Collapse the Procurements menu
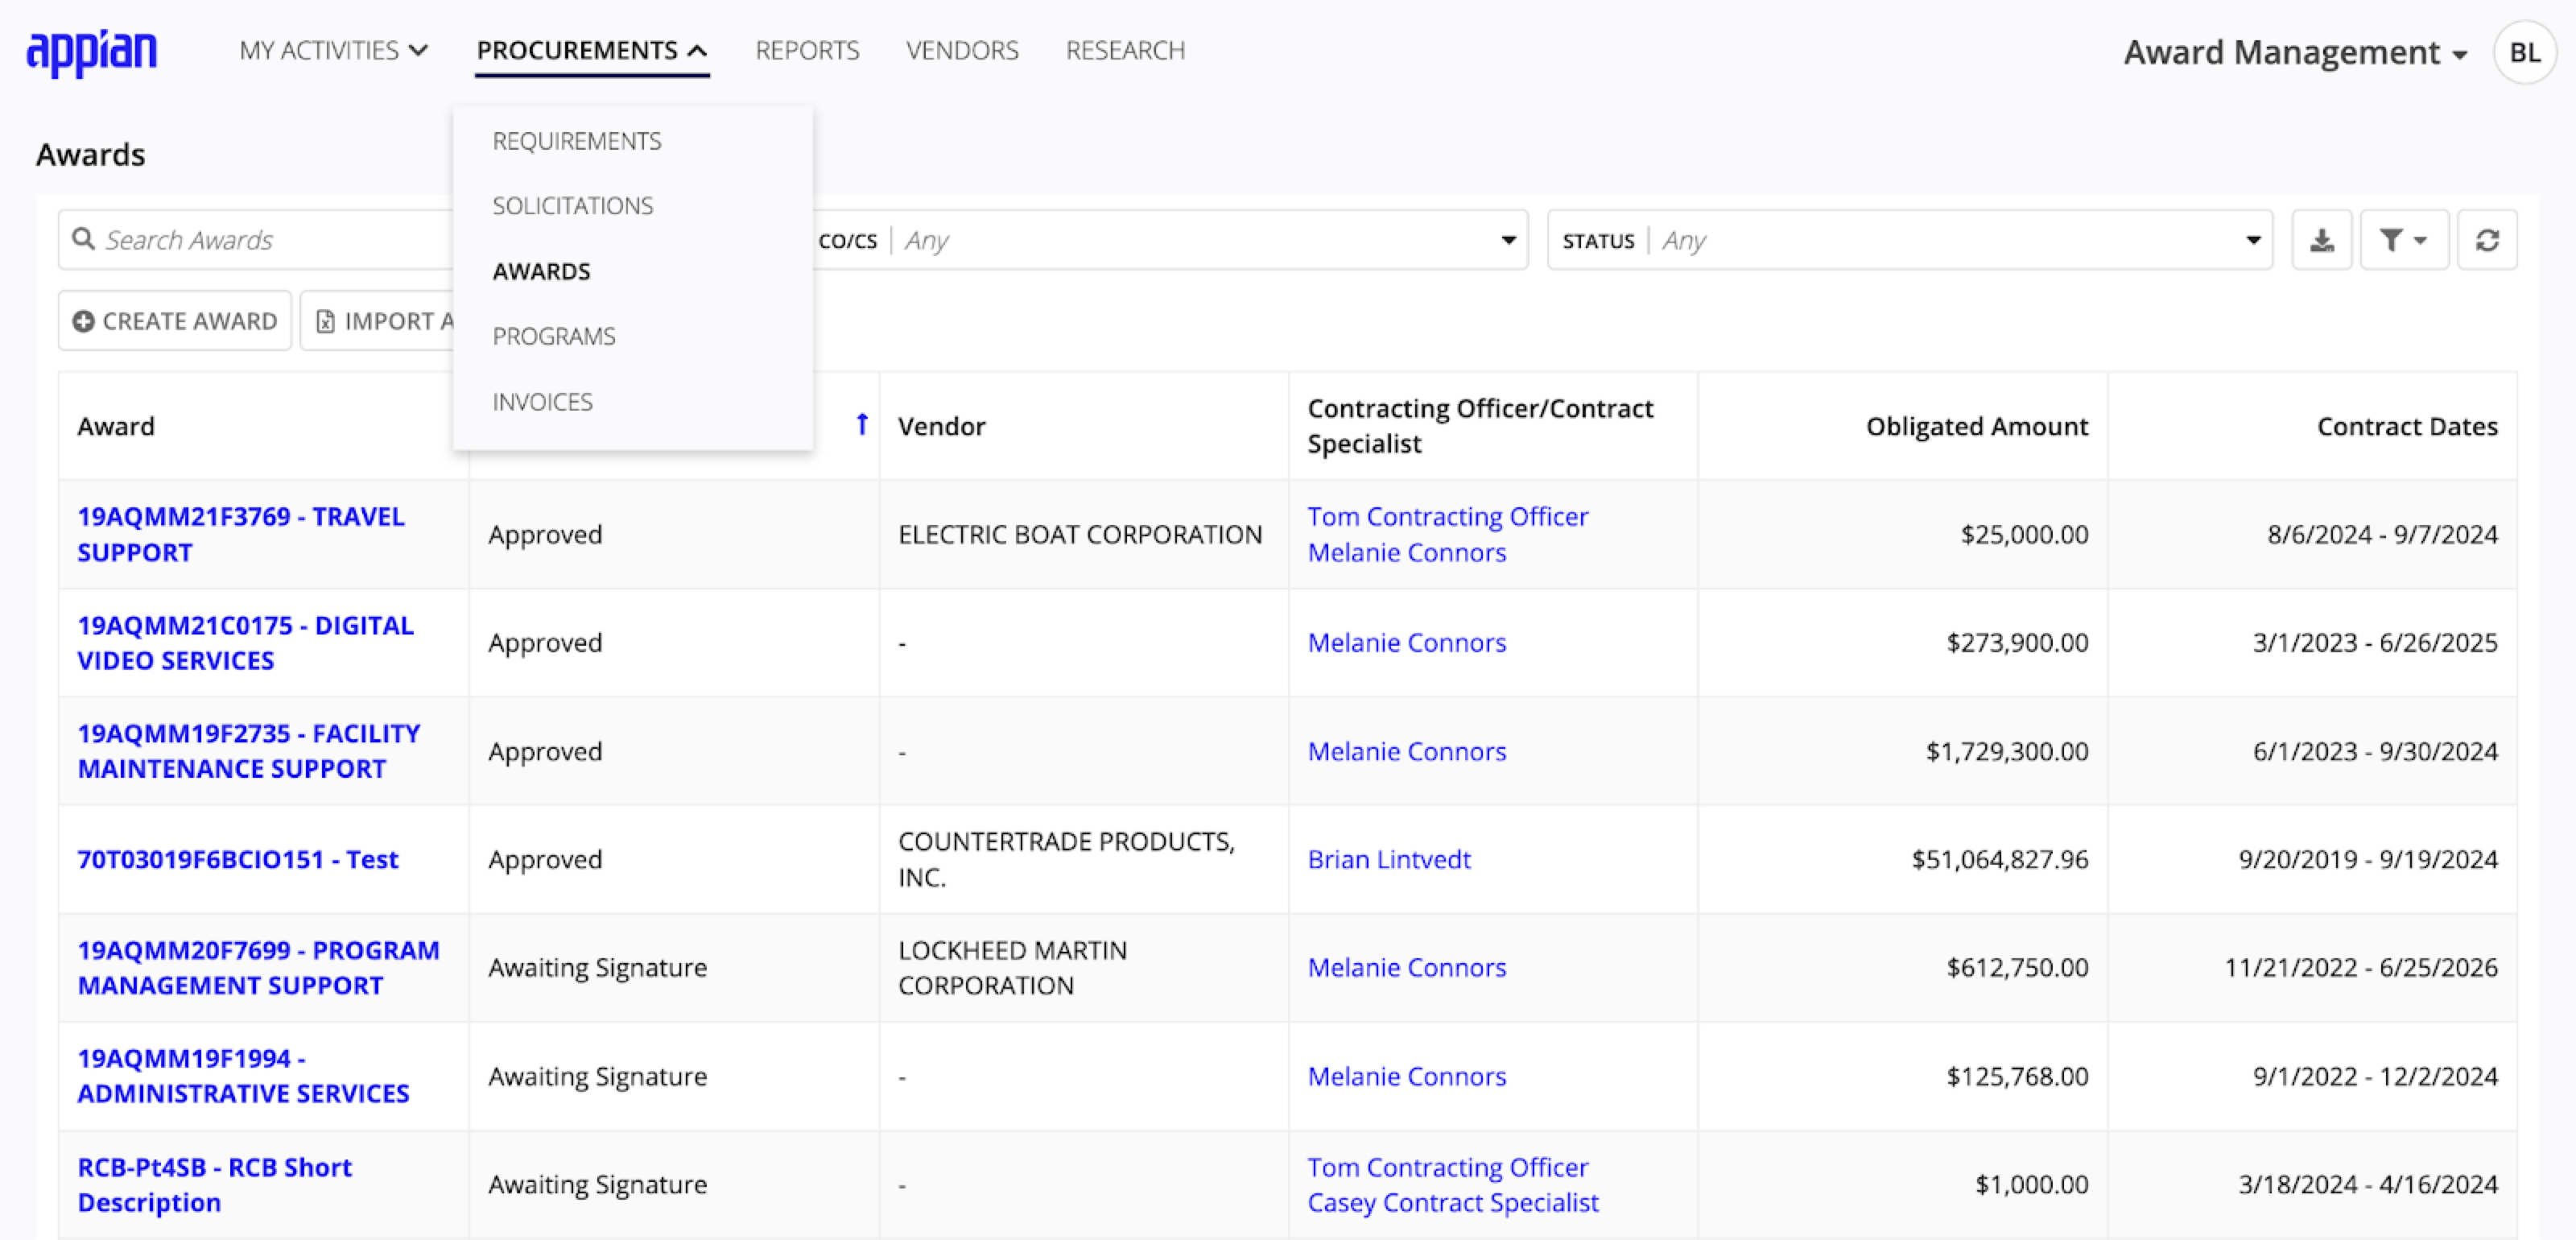The height and width of the screenshot is (1240, 2576). tap(592, 50)
